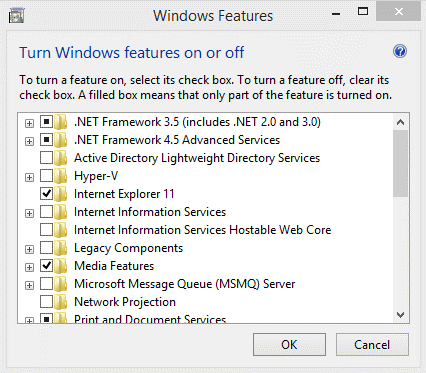
Task: Click the folder icon beside Internet Explorer 11
Action: [61, 194]
